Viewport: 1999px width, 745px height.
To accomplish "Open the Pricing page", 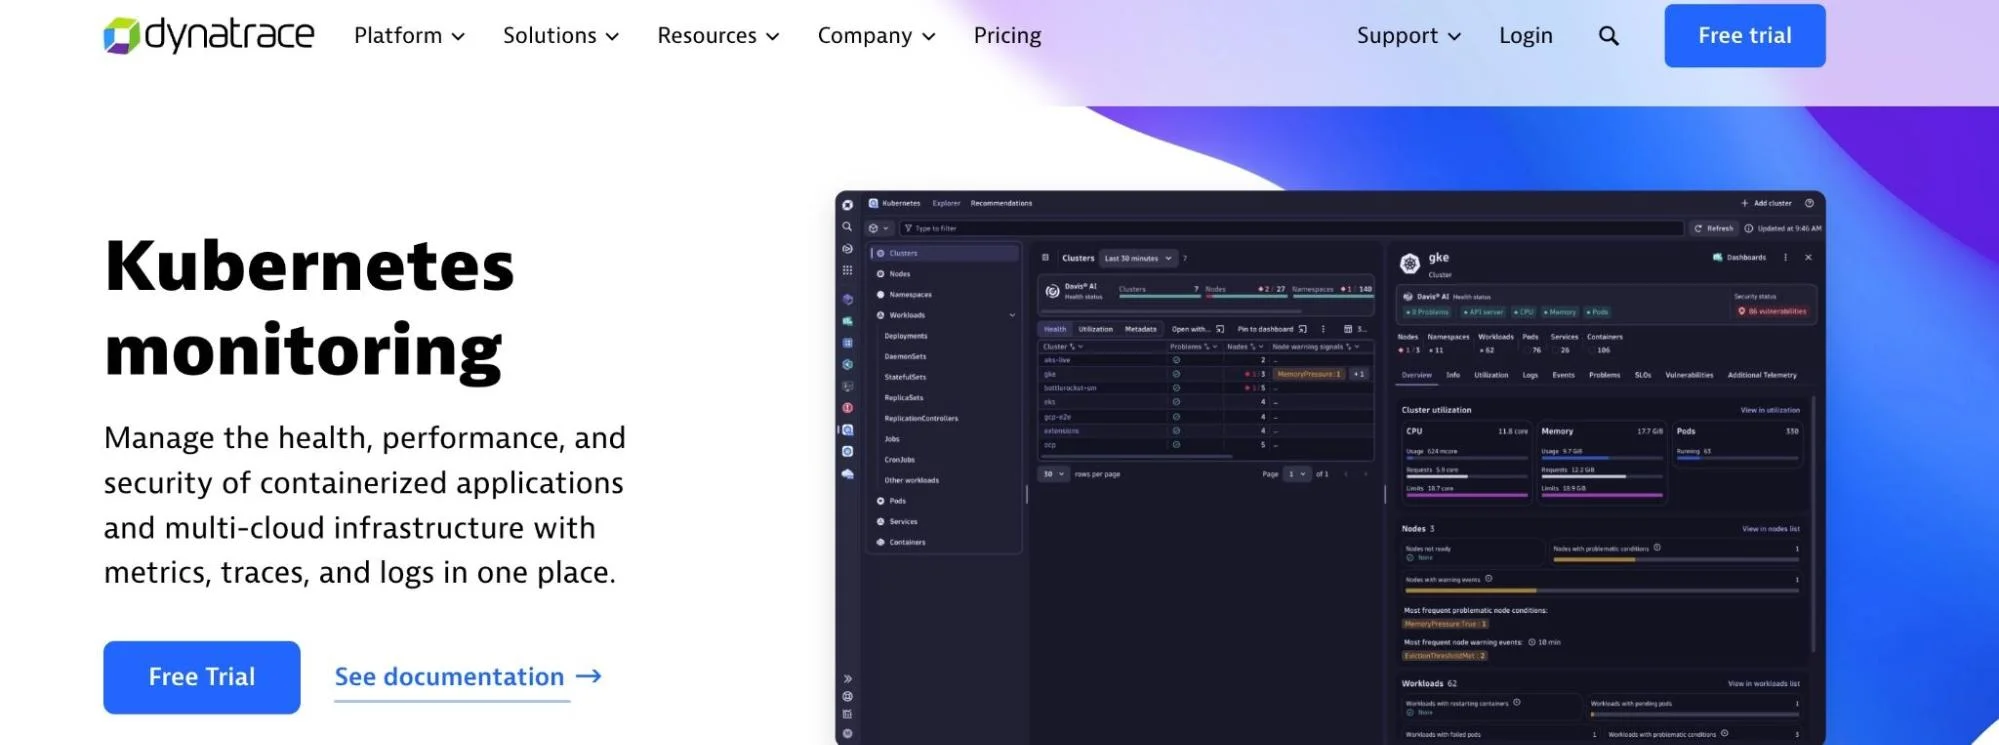I will pos(1007,36).
